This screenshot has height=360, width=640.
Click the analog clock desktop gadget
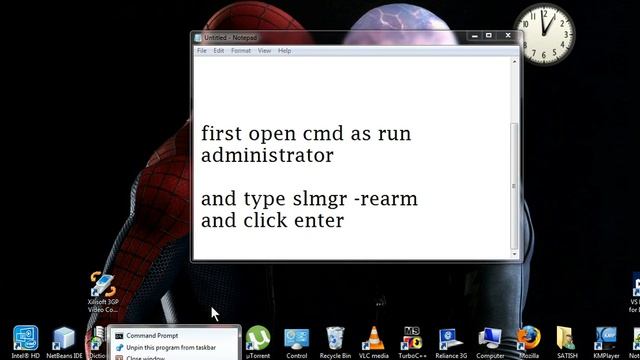point(544,34)
